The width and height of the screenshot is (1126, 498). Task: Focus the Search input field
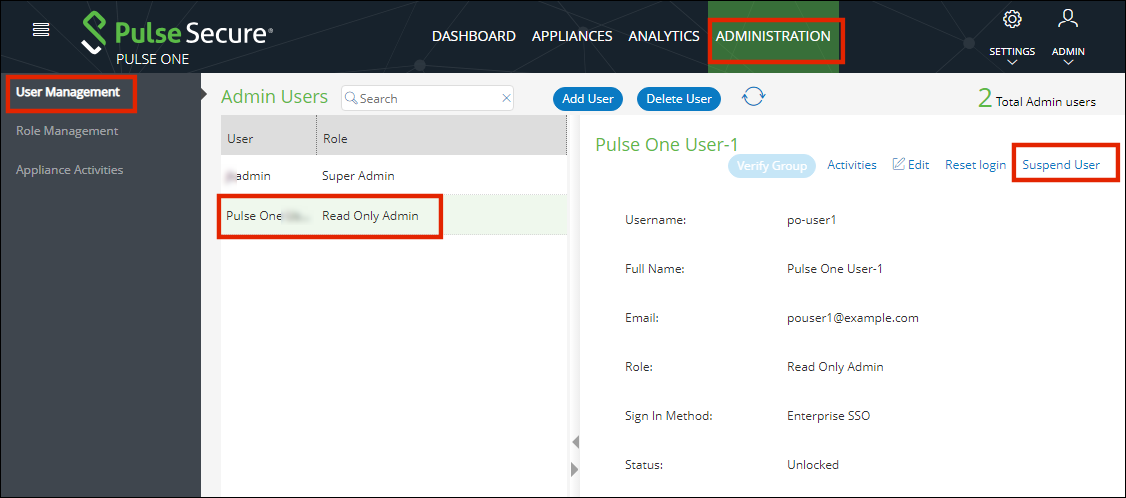click(428, 98)
